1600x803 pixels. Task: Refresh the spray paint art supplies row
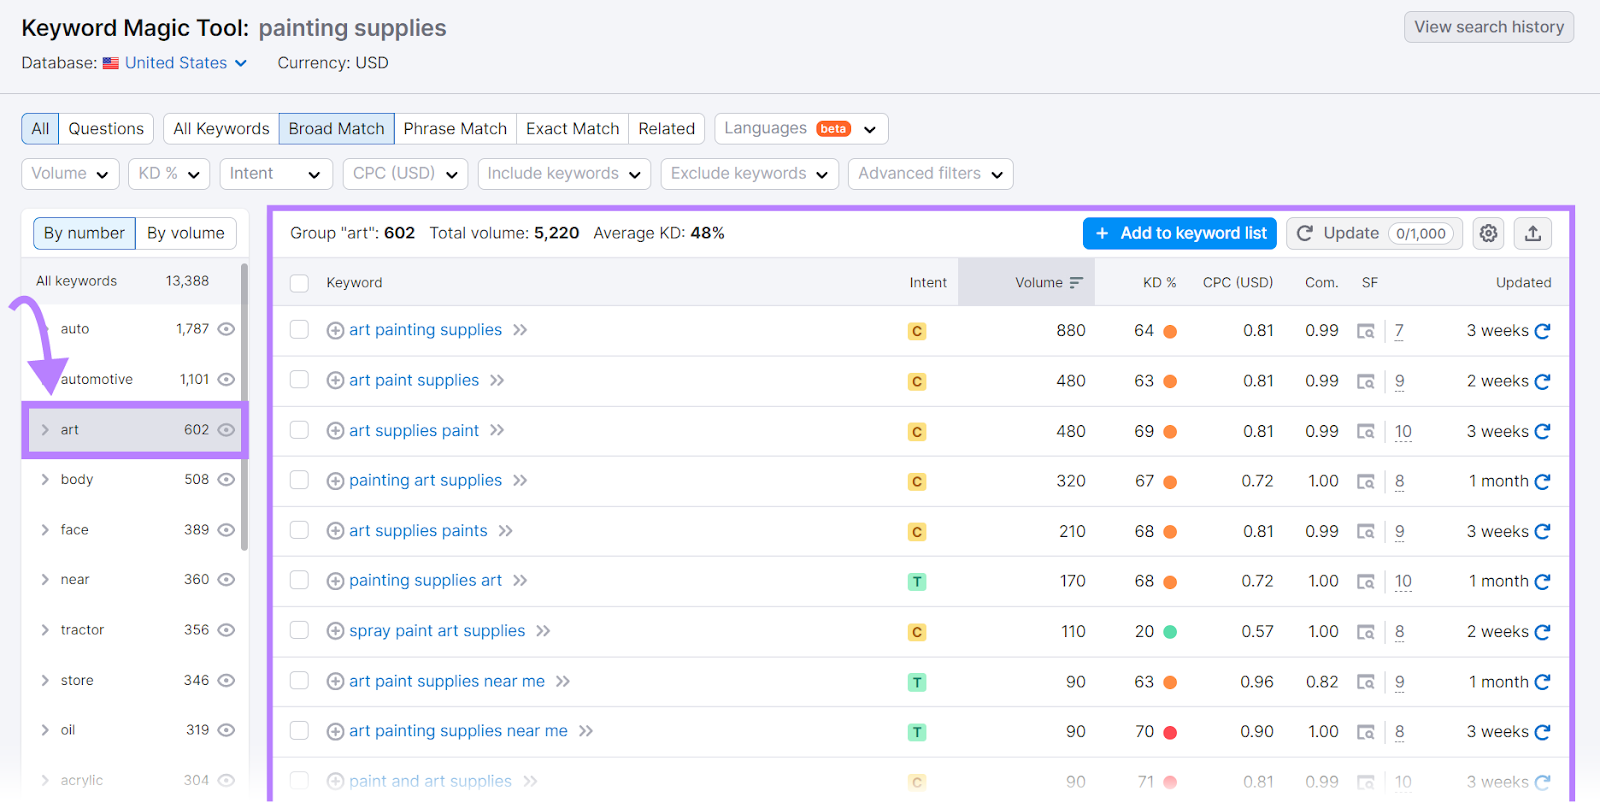point(1542,632)
